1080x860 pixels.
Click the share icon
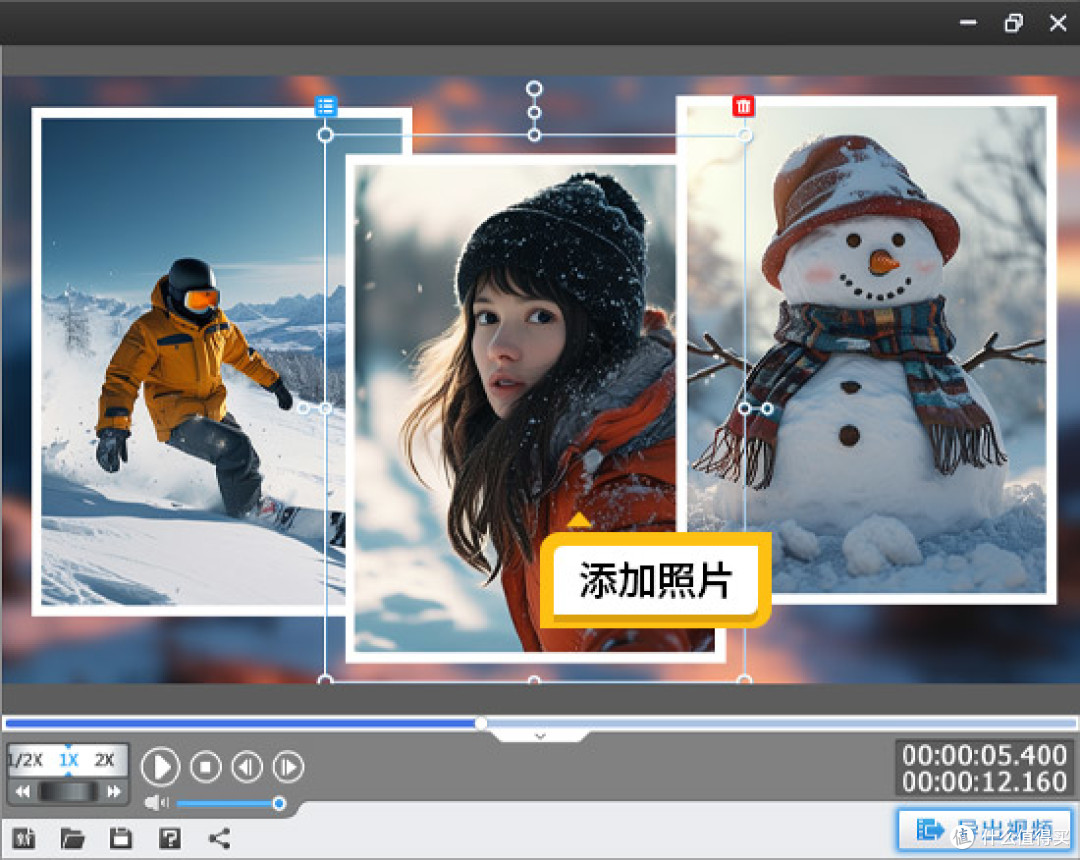pos(219,838)
